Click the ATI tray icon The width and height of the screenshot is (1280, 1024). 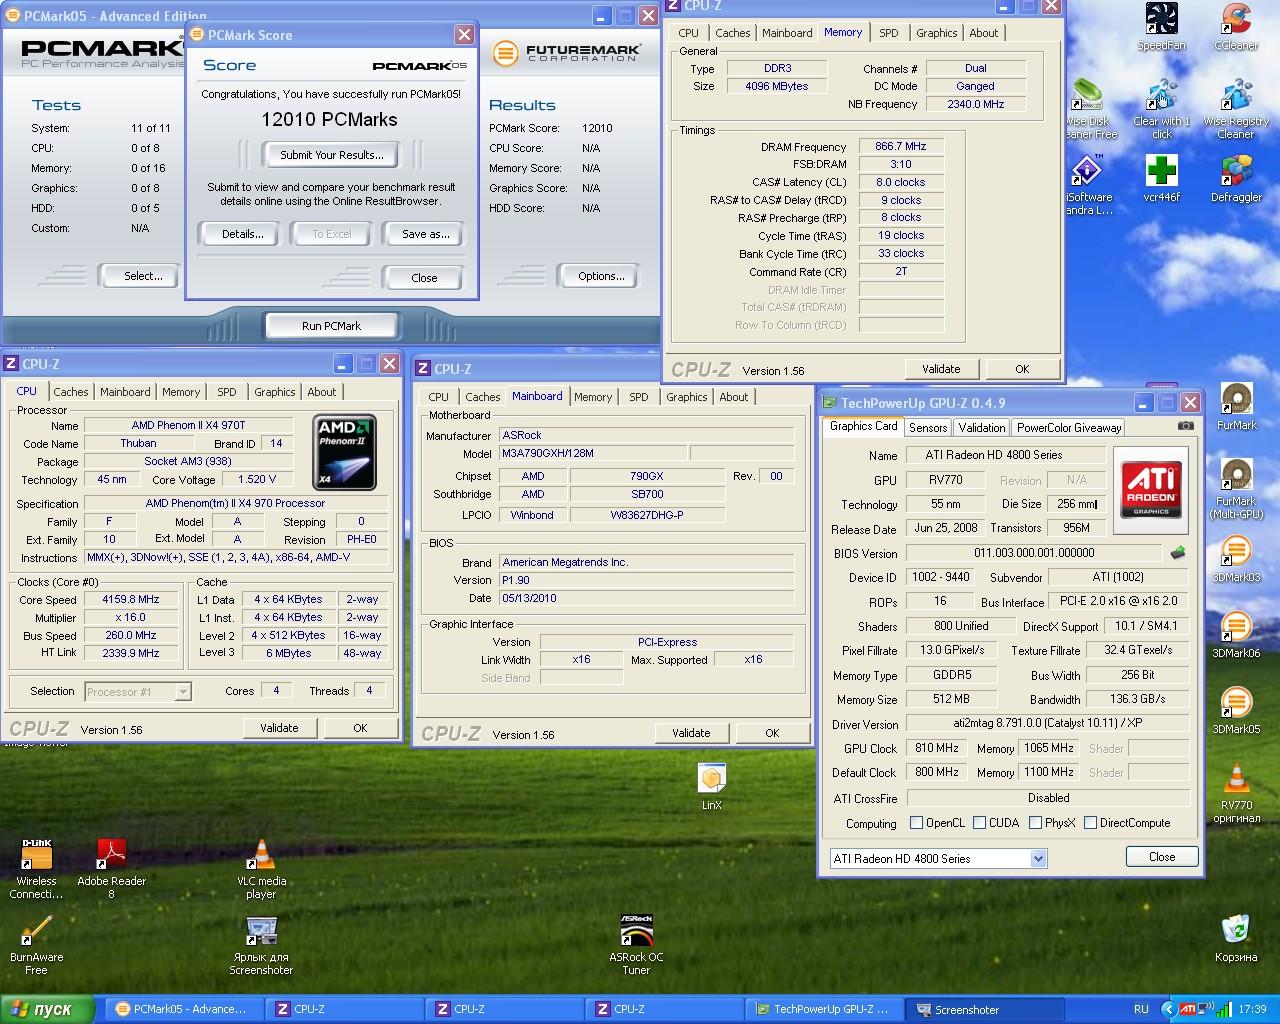tap(1187, 1009)
